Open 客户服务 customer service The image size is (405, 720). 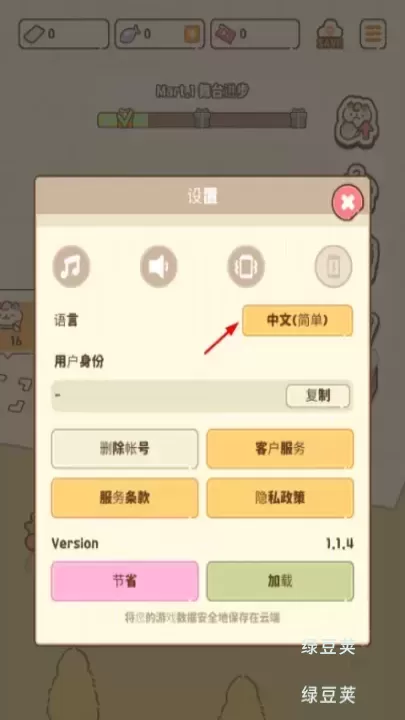(x=280, y=449)
